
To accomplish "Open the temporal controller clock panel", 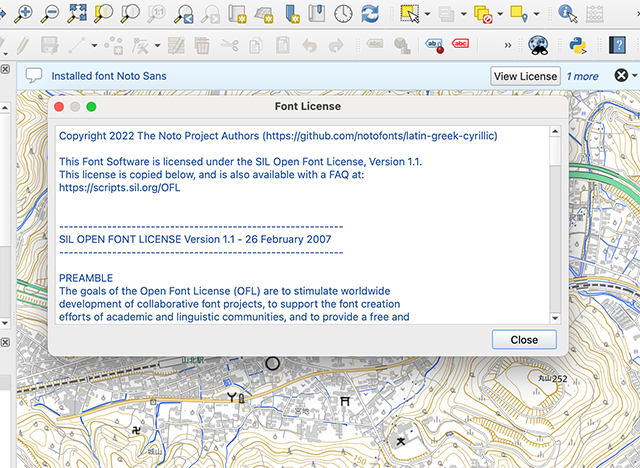I will (x=343, y=14).
